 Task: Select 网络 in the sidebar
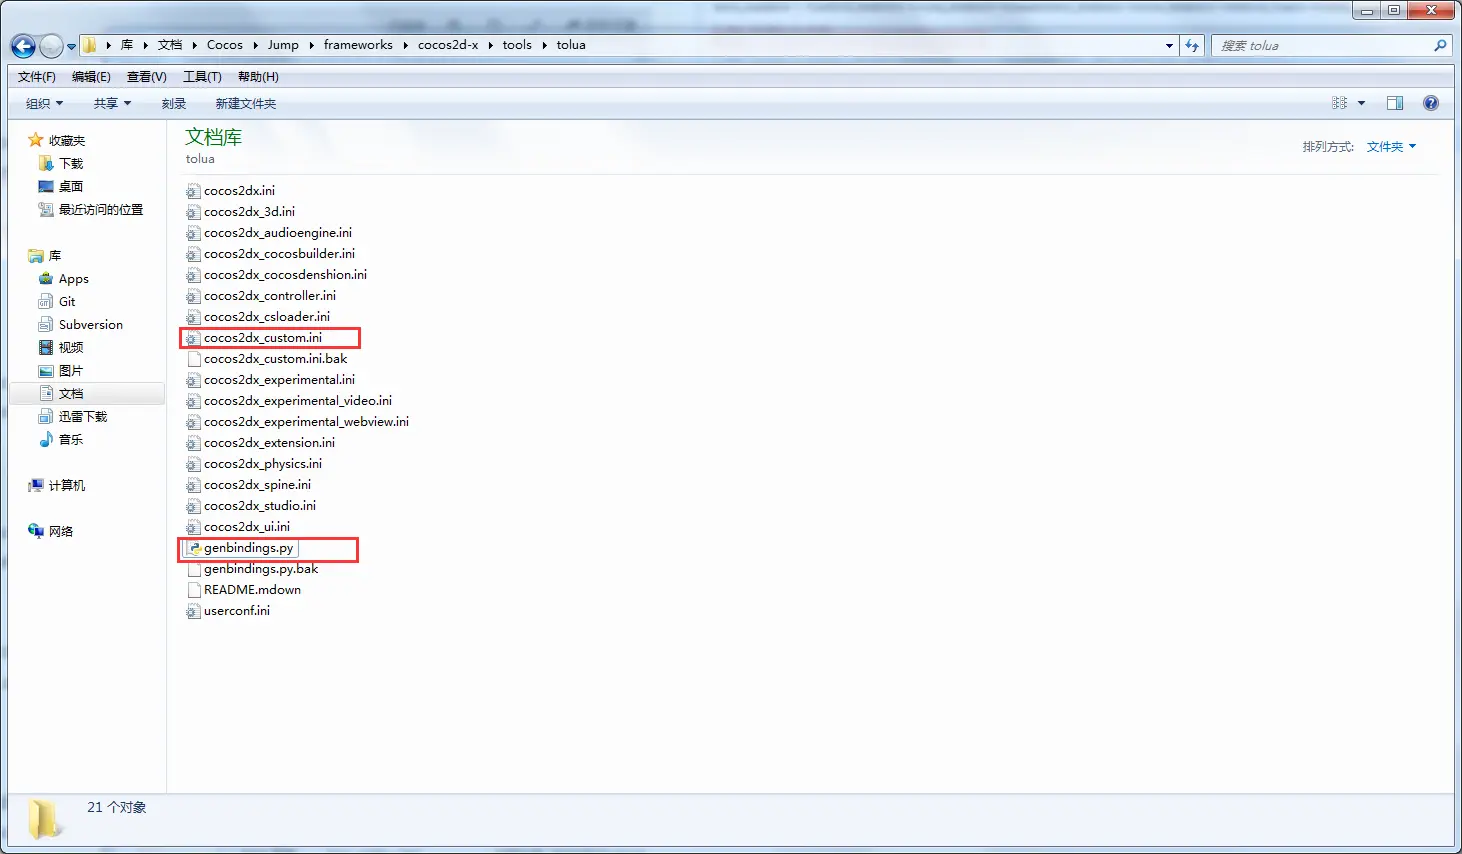61,532
